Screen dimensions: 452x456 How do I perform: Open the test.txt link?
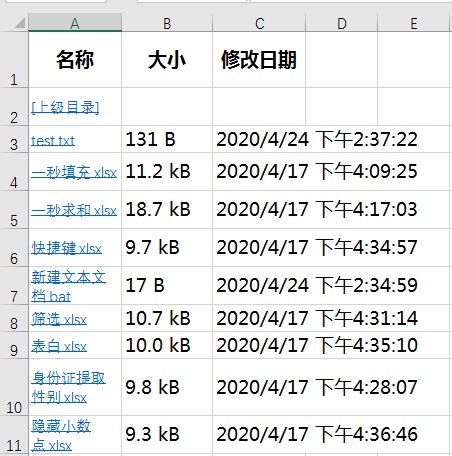(x=53, y=141)
